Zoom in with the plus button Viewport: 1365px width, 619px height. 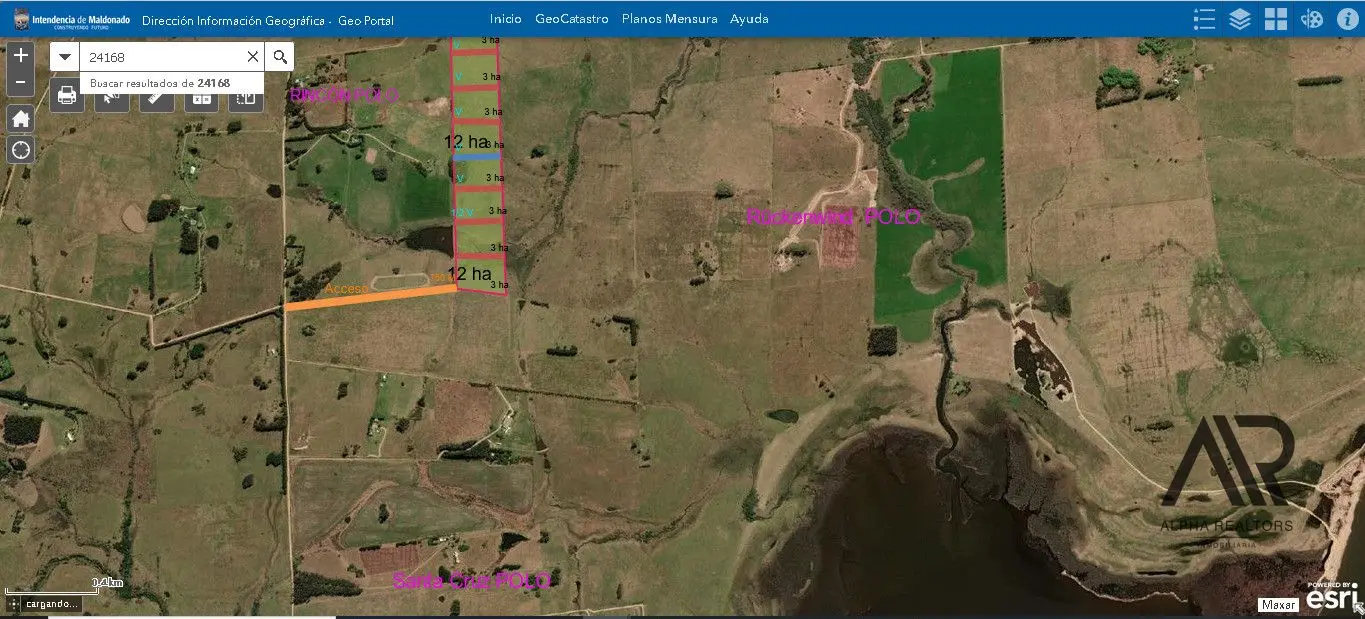21,55
